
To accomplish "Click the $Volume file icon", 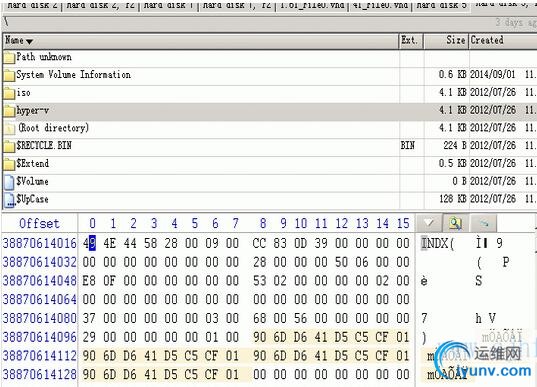I will click(9, 182).
